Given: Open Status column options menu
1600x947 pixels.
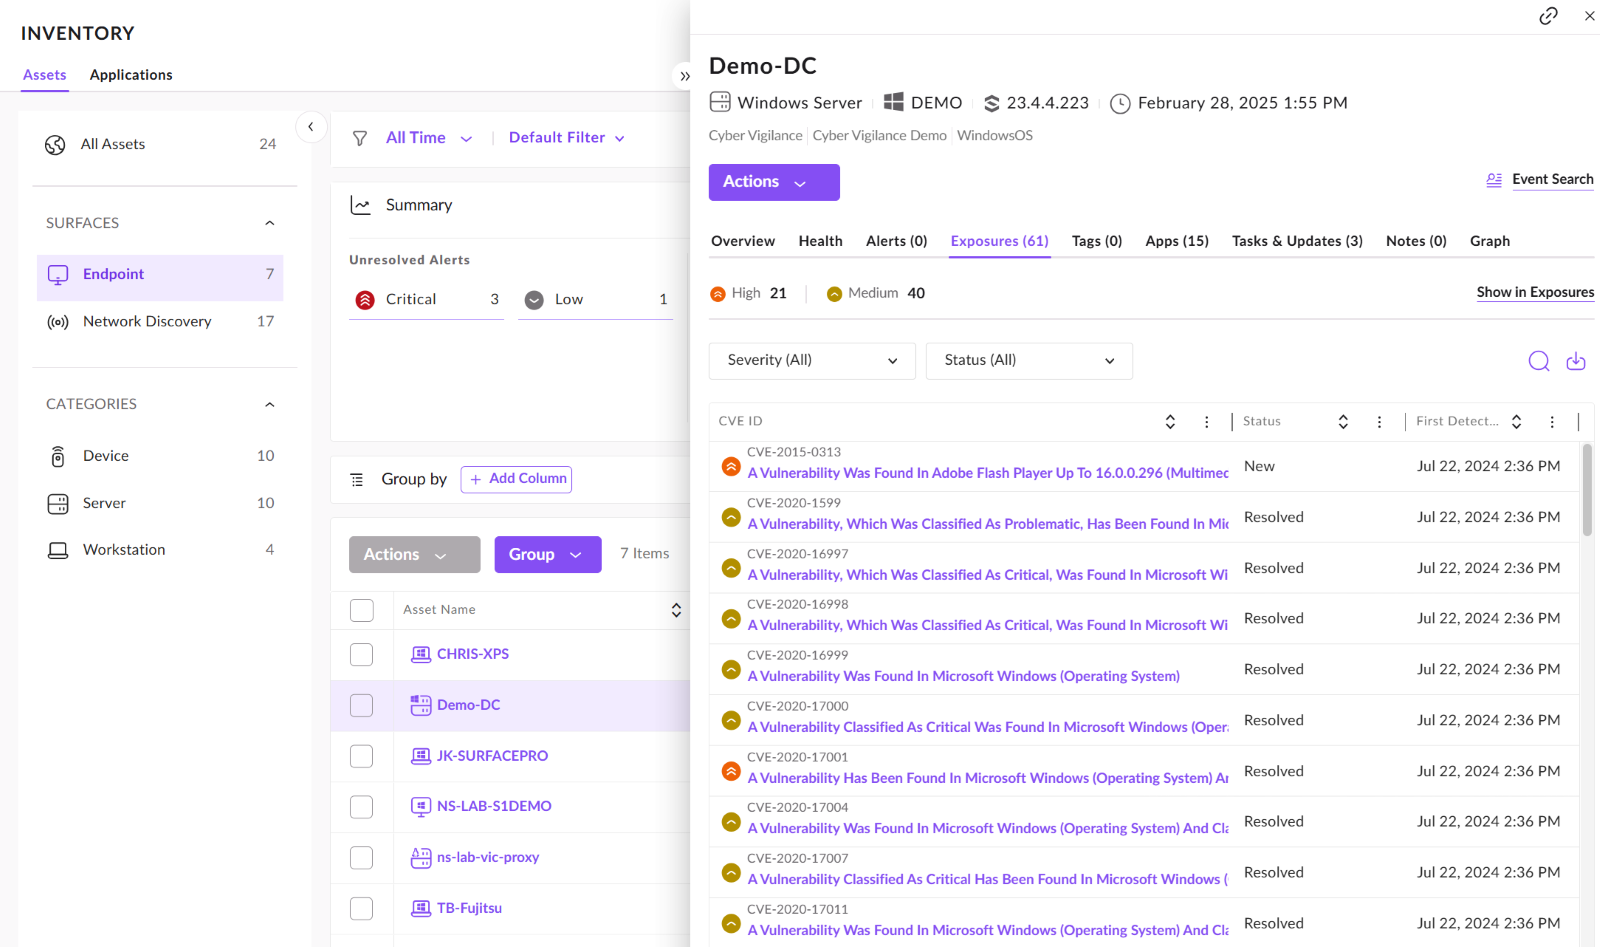Looking at the screenshot, I should (1379, 422).
